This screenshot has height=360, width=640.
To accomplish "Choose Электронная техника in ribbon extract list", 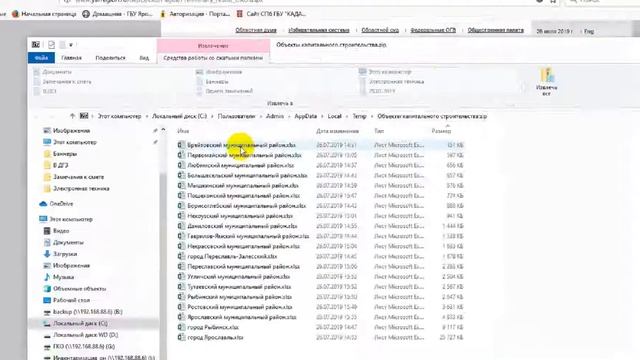I will (392, 82).
